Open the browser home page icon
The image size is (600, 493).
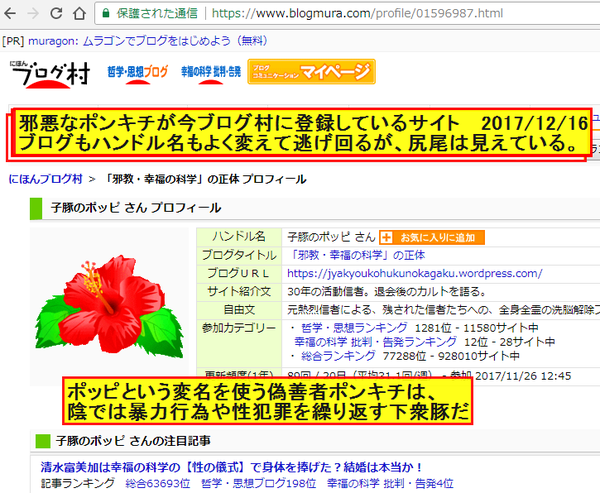click(80, 13)
